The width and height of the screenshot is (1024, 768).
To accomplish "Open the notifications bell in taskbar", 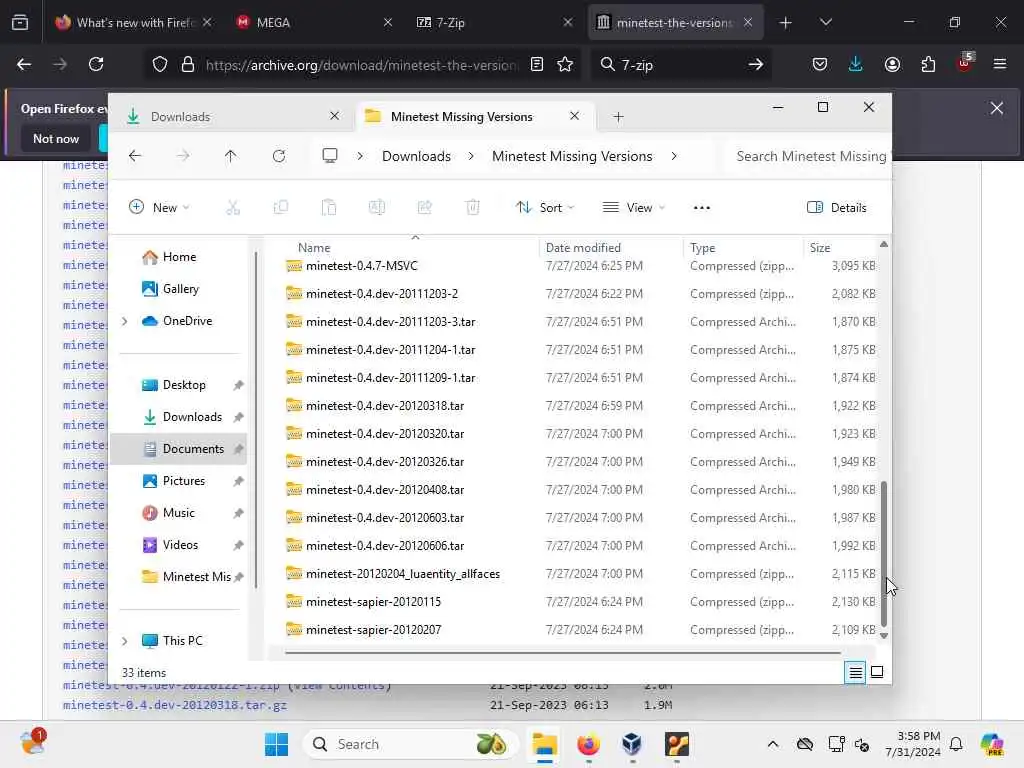I will pos(956,744).
